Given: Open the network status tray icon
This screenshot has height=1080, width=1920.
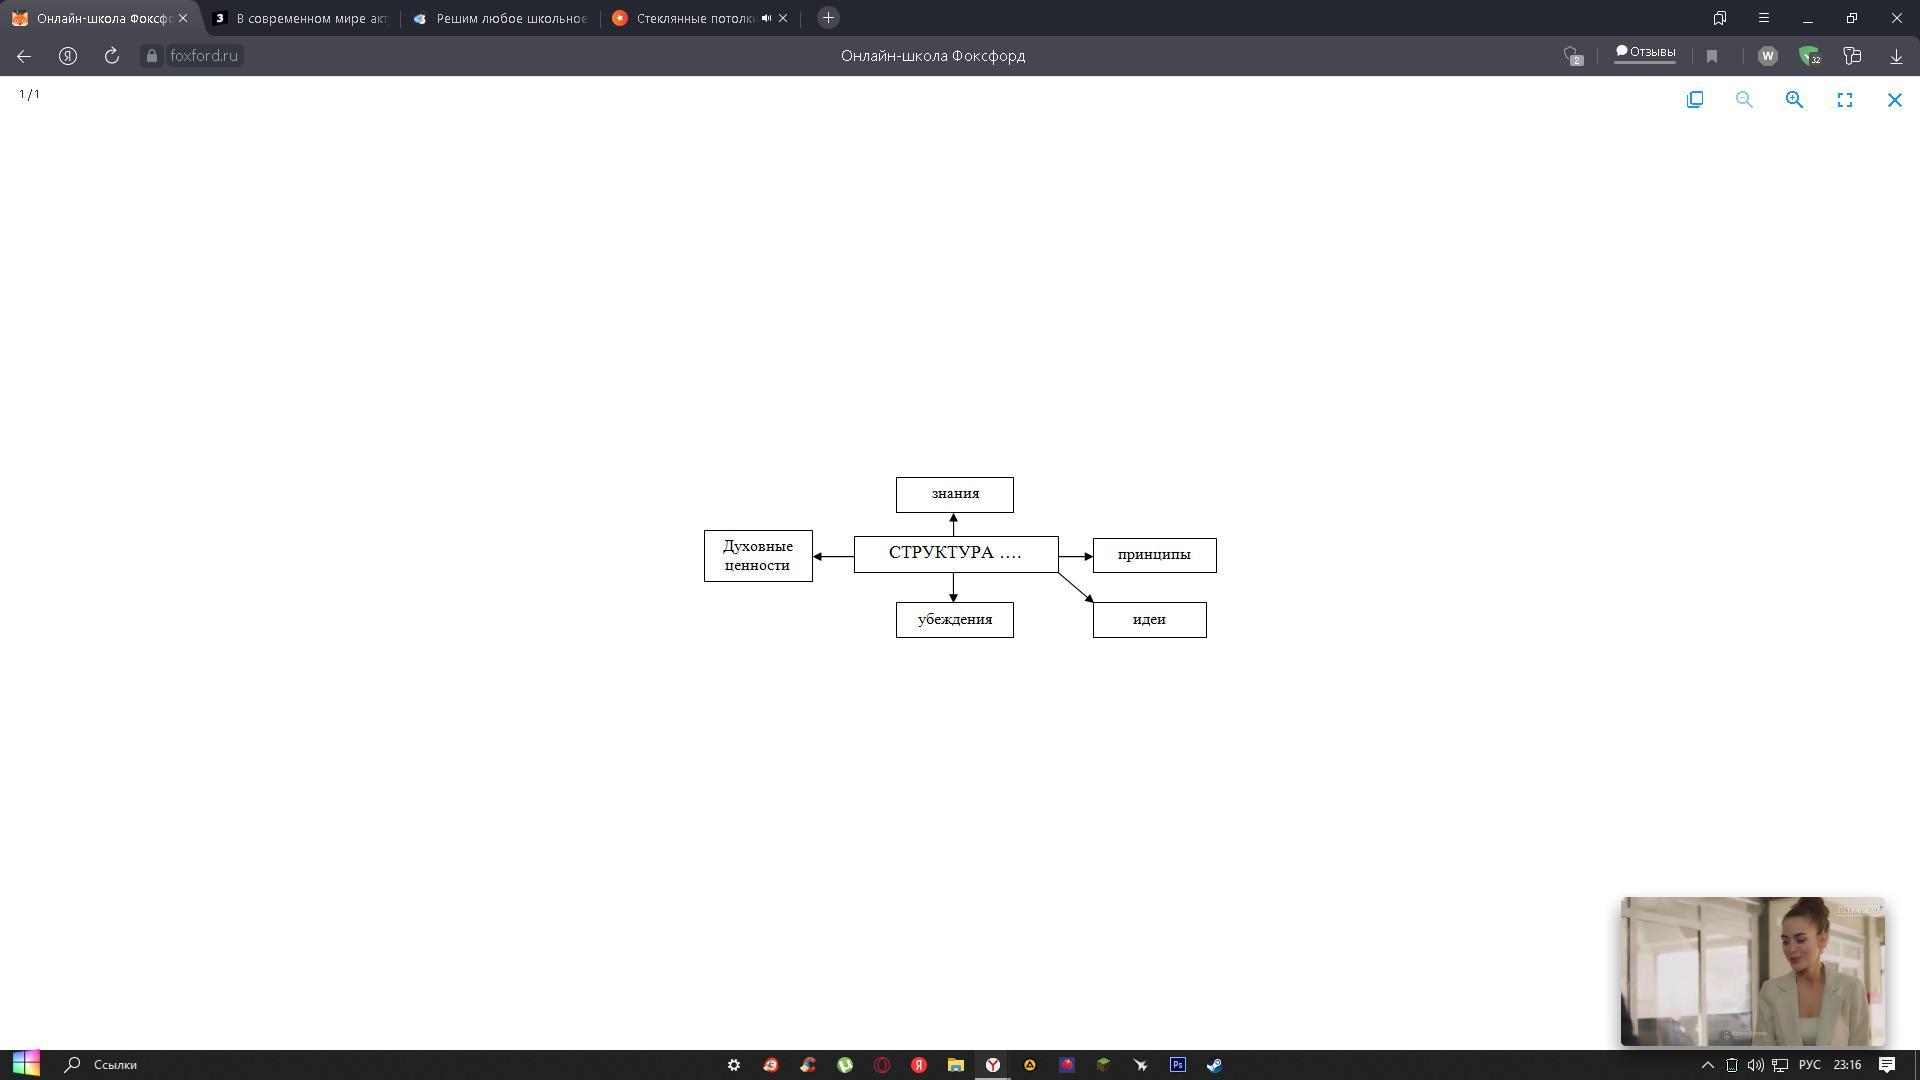Looking at the screenshot, I should click(x=1780, y=1065).
